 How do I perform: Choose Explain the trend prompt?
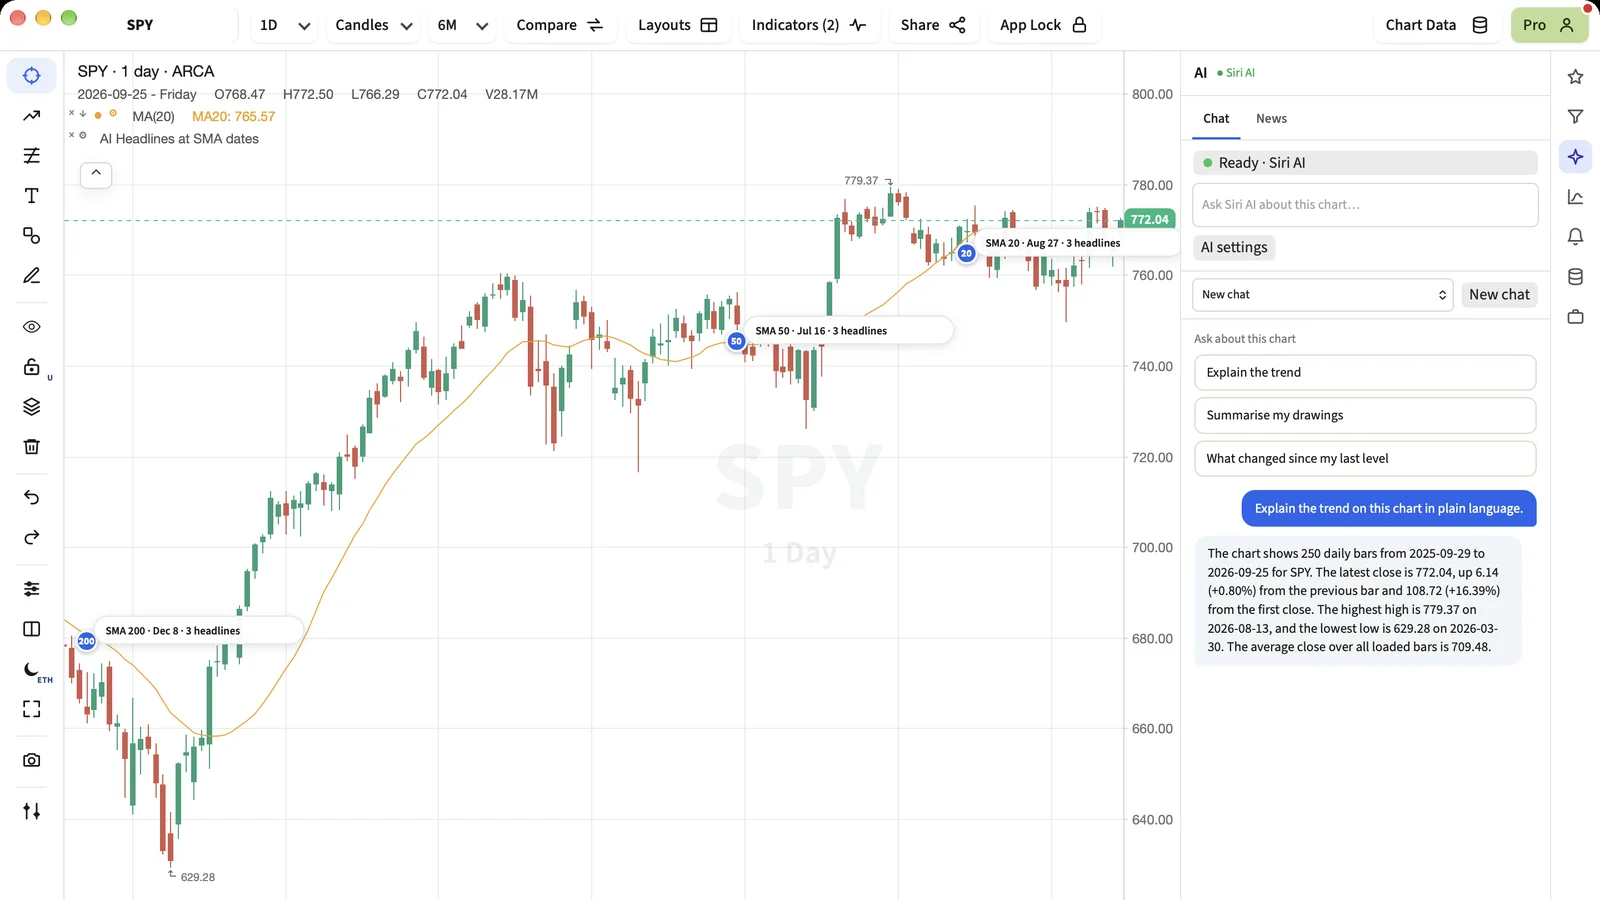pos(1365,372)
